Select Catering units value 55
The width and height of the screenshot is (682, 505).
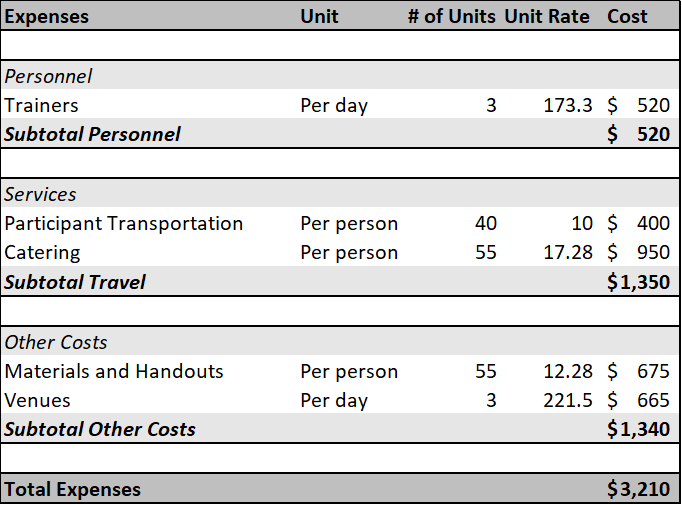485,252
